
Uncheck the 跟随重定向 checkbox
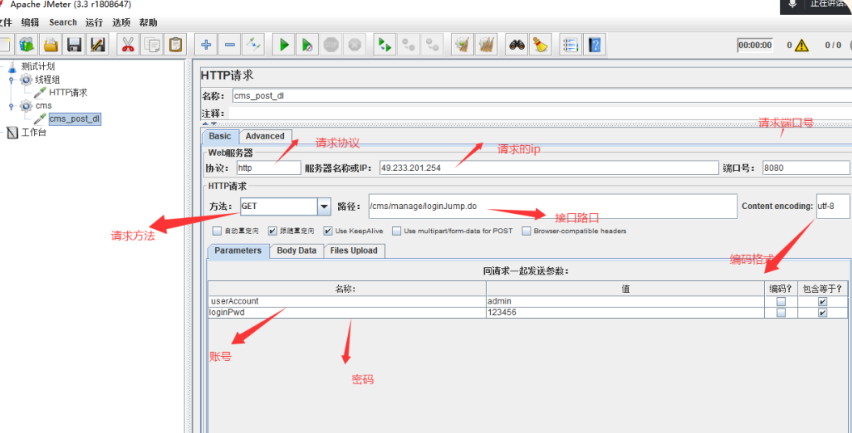[x=272, y=231]
